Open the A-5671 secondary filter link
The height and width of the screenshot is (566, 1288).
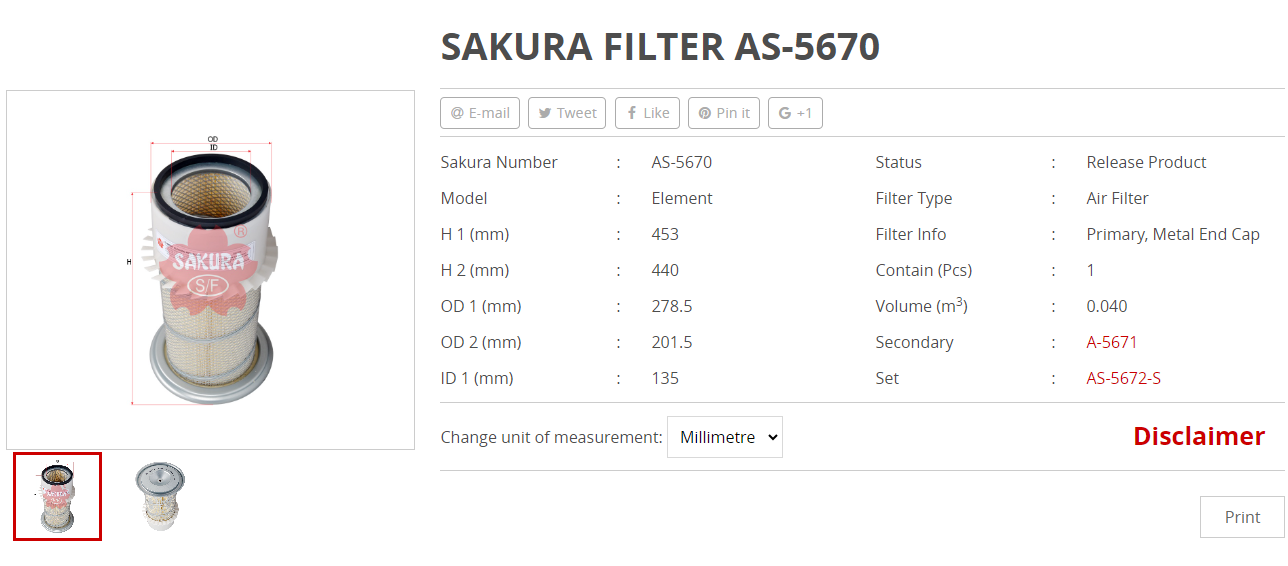click(x=1112, y=342)
